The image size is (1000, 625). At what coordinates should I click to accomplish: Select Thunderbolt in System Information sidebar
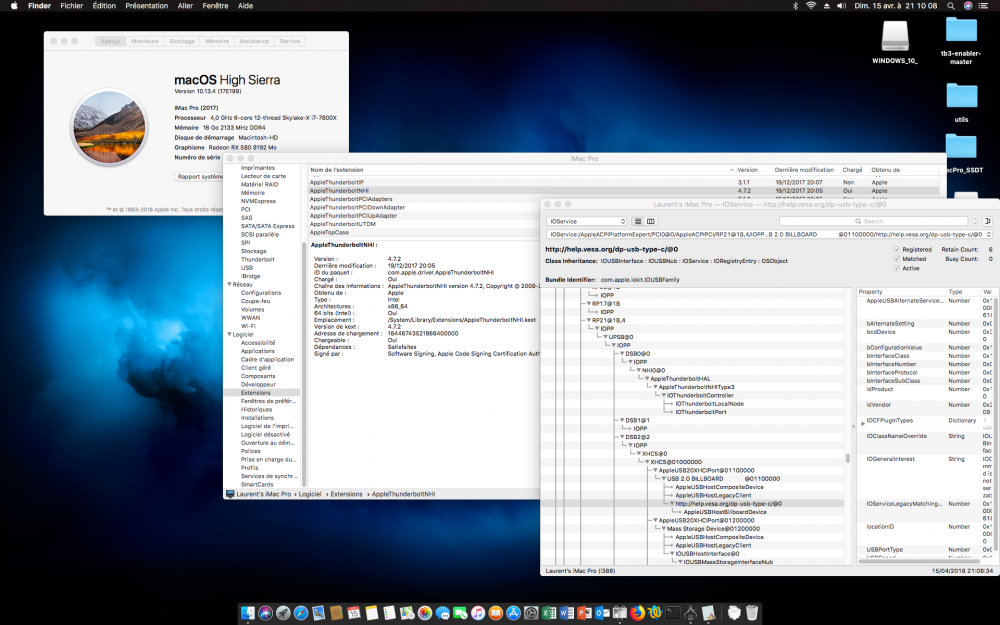tap(258, 260)
